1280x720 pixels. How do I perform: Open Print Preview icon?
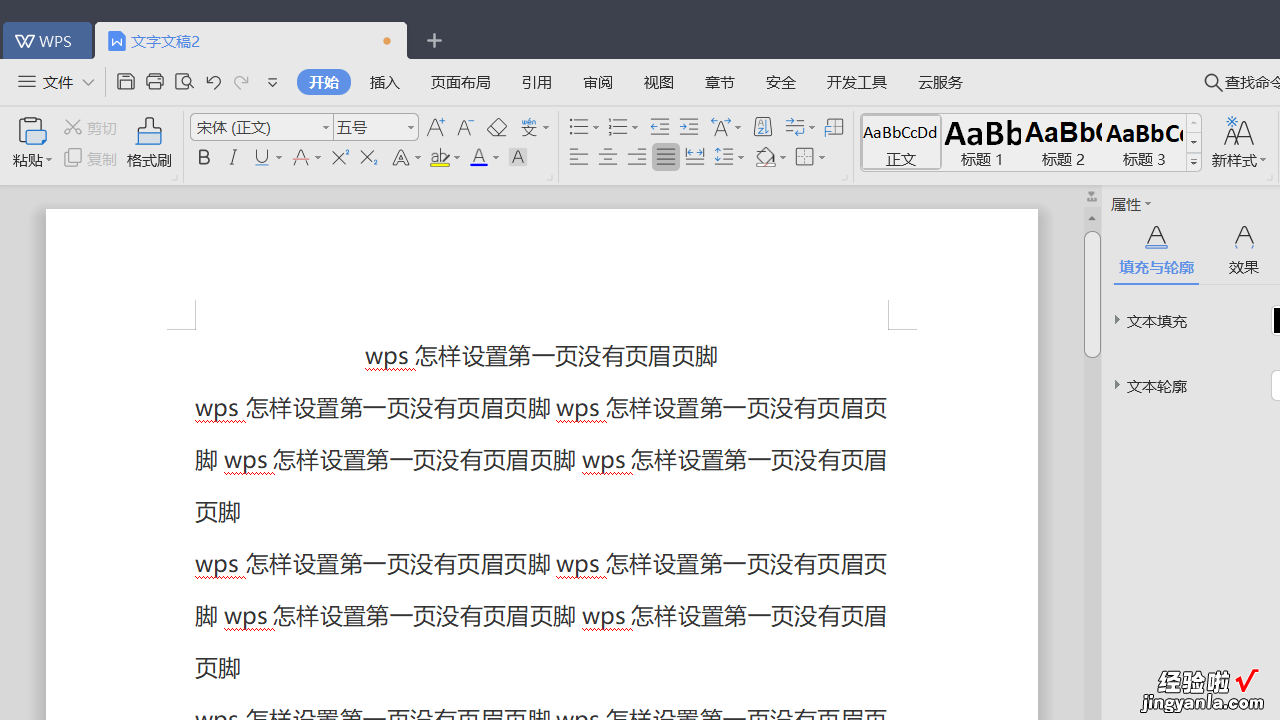coord(184,82)
